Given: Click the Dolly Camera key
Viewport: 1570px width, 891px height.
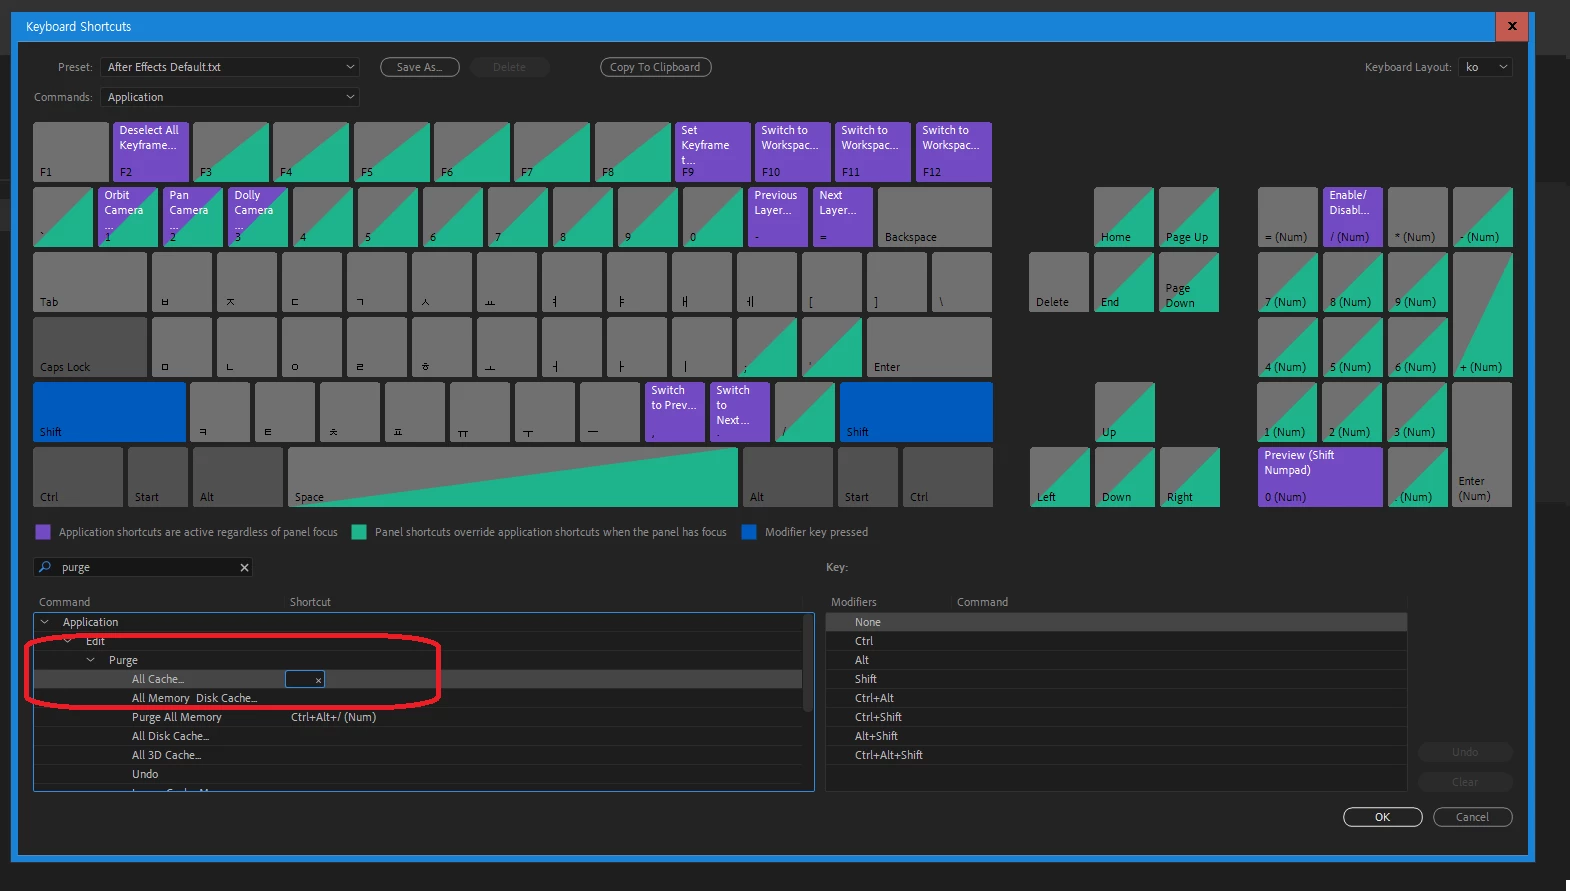Looking at the screenshot, I should [x=258, y=217].
